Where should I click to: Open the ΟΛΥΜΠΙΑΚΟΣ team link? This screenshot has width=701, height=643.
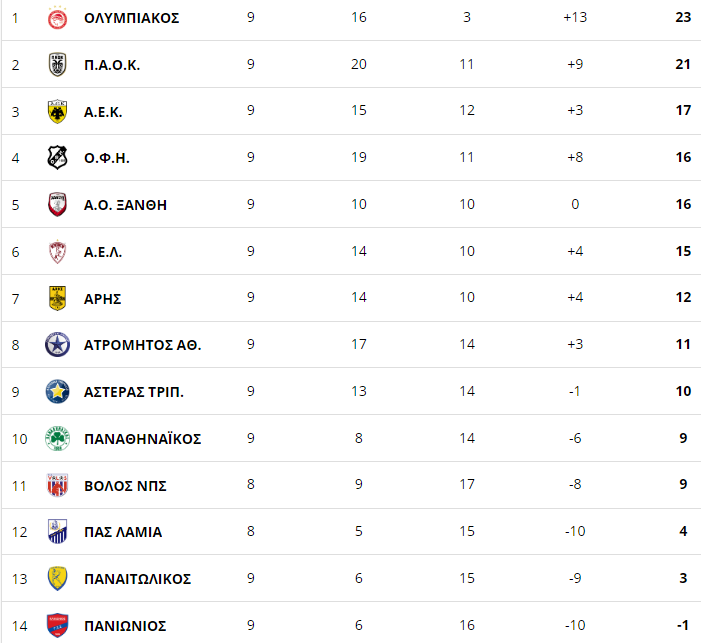[x=131, y=18]
